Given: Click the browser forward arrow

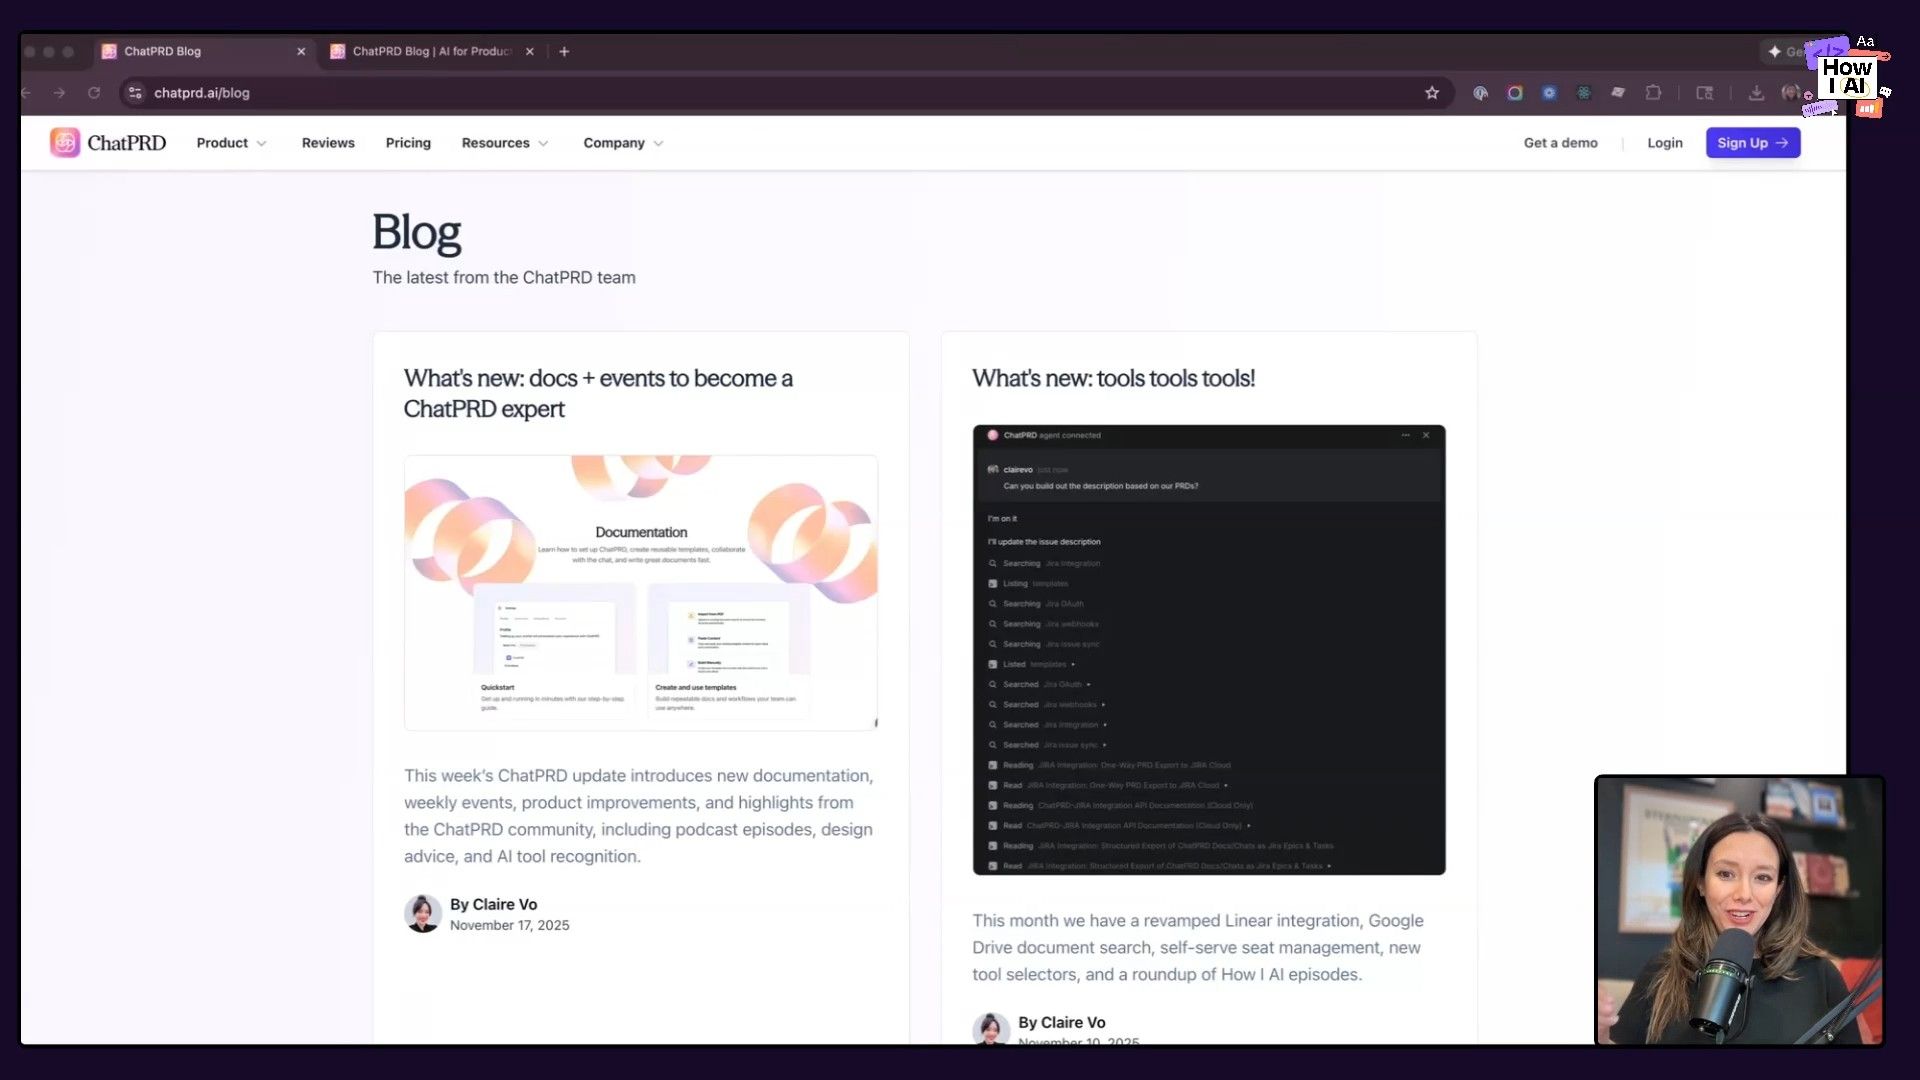Looking at the screenshot, I should coord(60,93).
